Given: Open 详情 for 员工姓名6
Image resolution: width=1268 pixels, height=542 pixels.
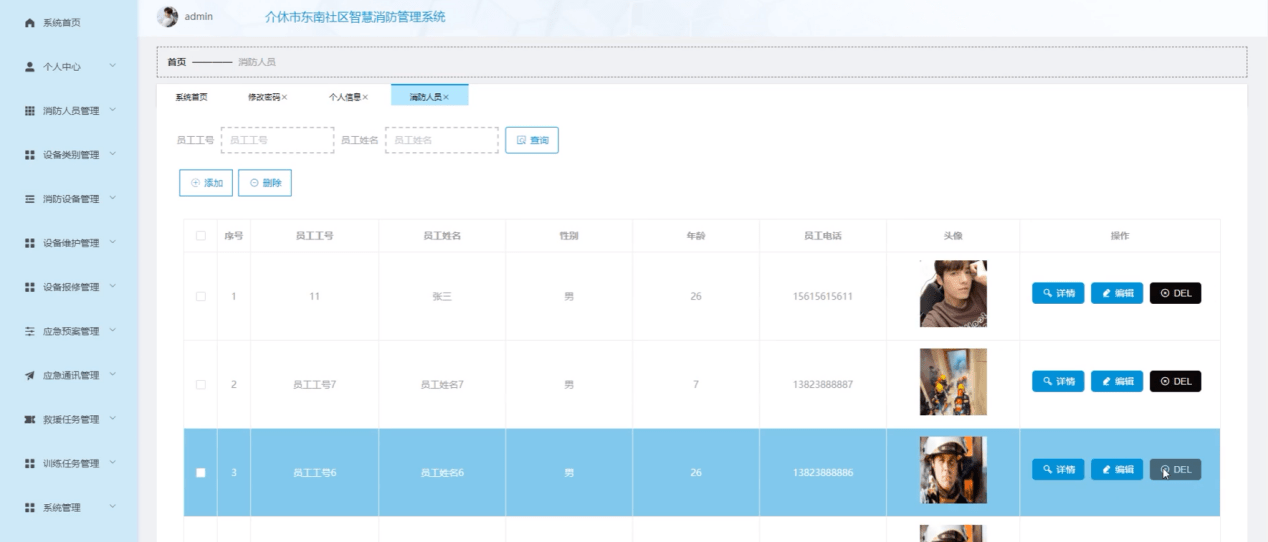Looking at the screenshot, I should [1058, 469].
